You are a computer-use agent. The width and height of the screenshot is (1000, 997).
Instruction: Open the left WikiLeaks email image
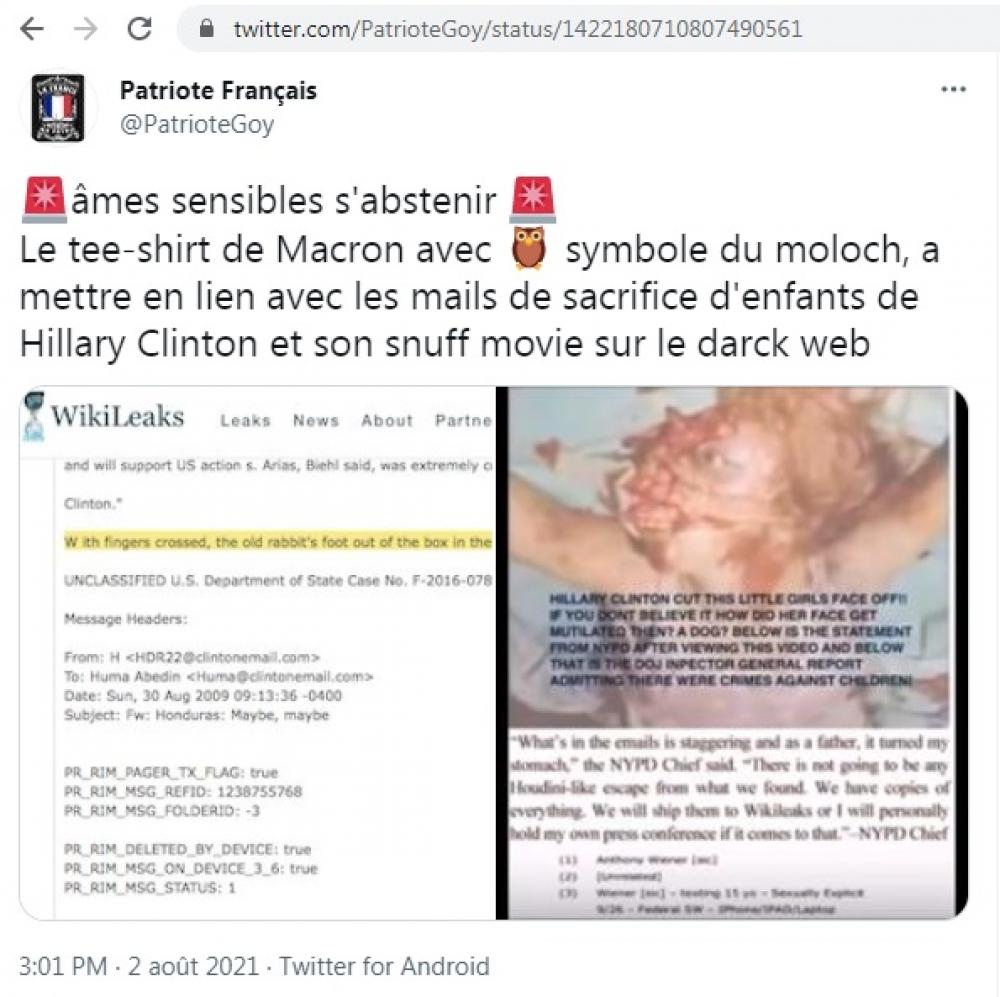click(x=258, y=653)
